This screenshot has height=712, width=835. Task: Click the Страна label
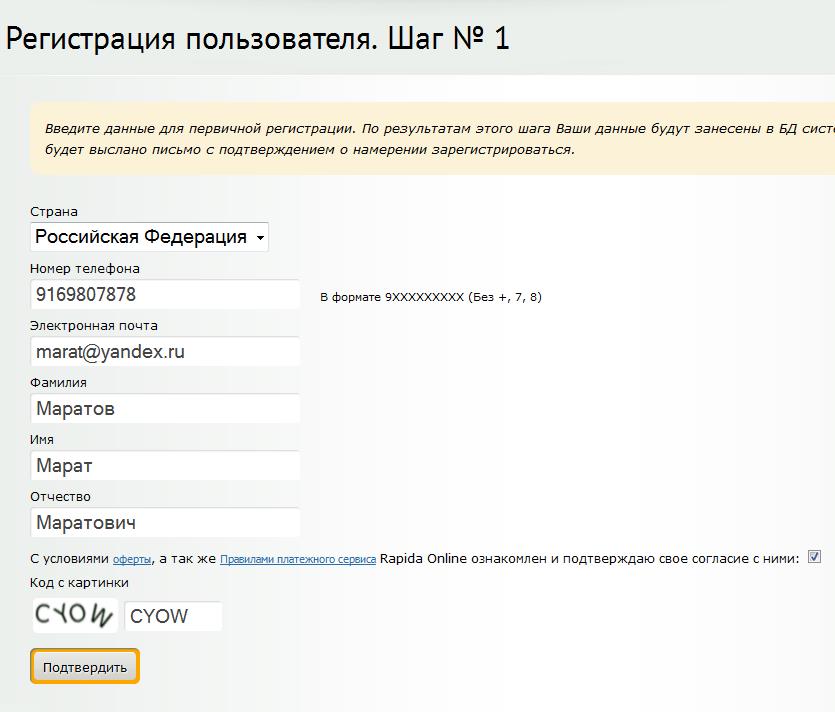point(54,212)
